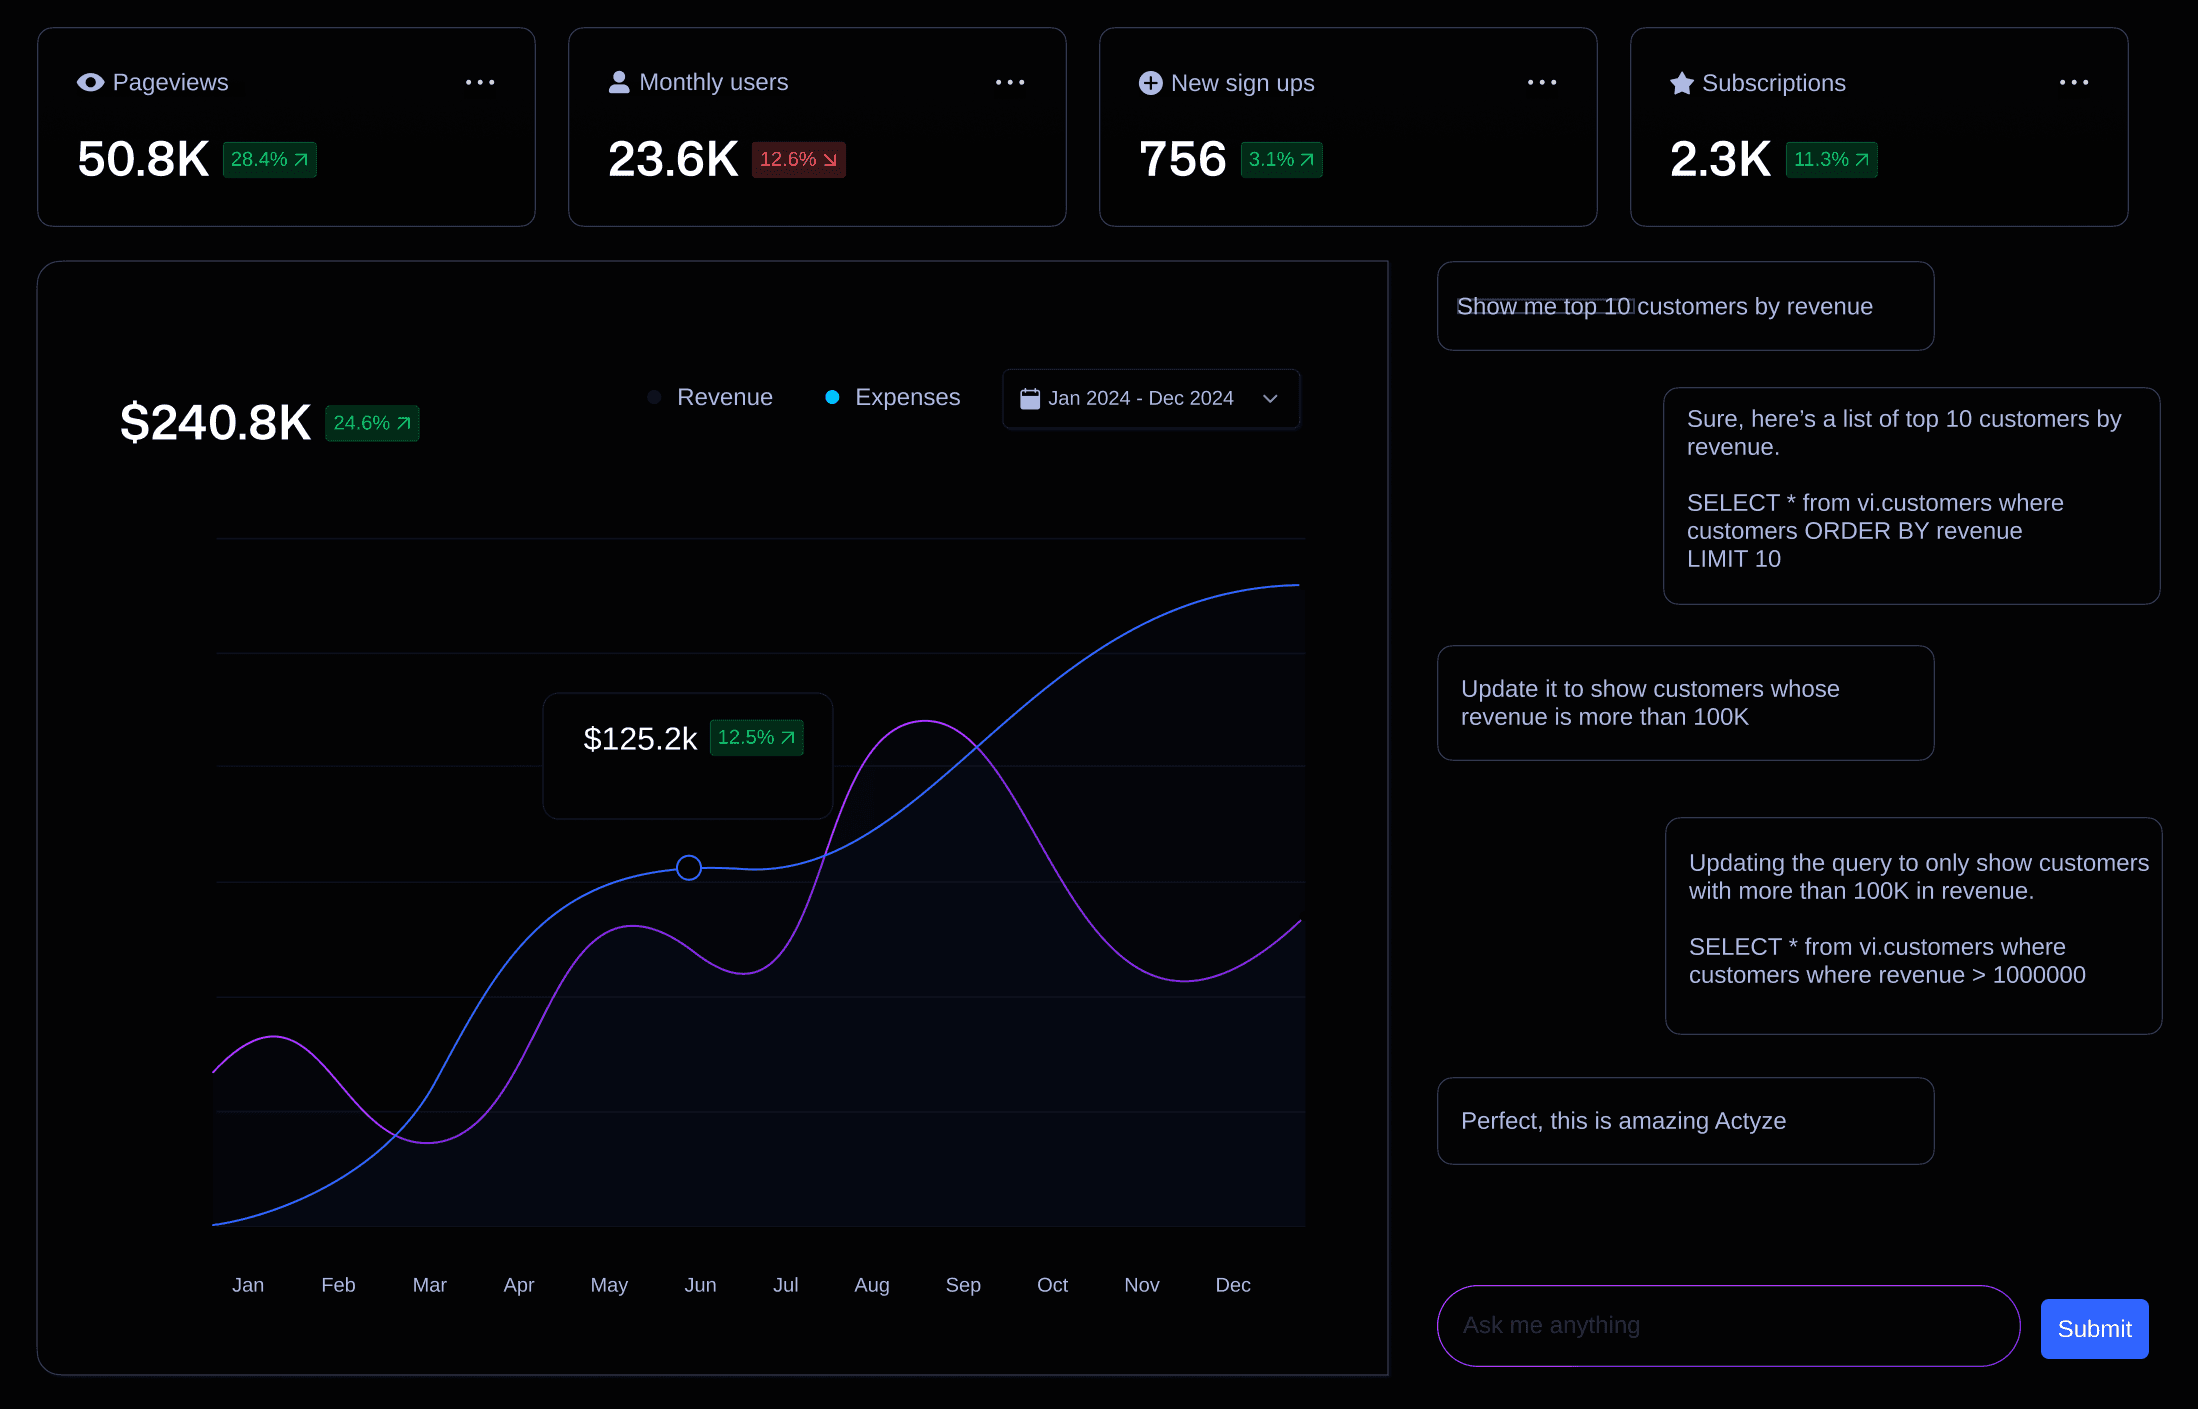Click the Submit button

(x=2094, y=1329)
